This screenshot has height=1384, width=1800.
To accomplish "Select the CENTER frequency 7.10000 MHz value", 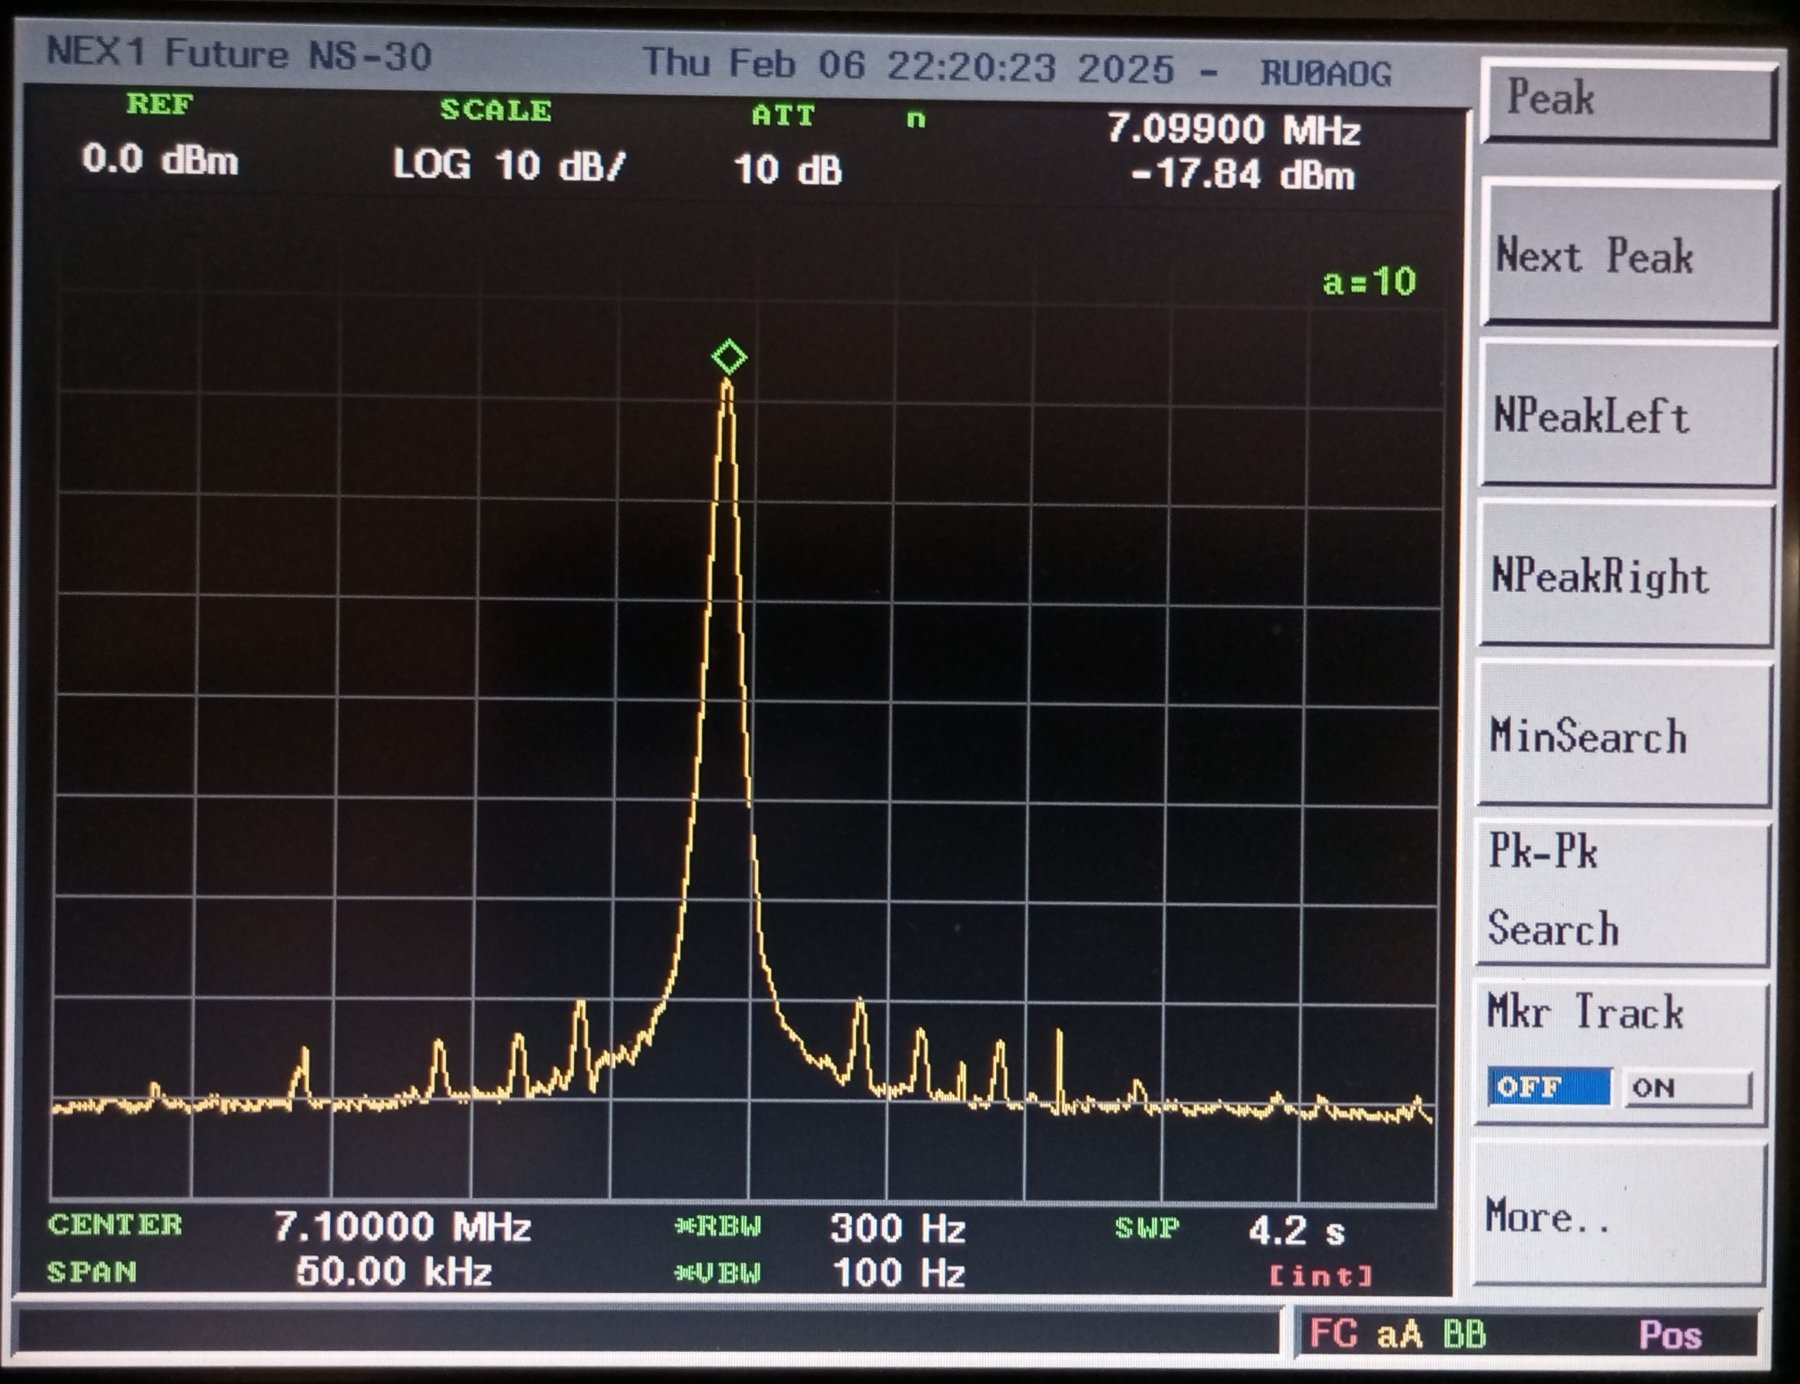I will coord(402,1226).
